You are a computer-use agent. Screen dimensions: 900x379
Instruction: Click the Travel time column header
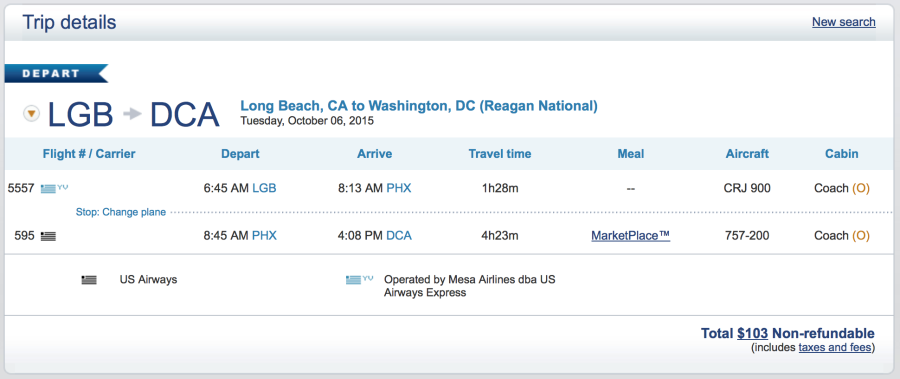tap(499, 154)
